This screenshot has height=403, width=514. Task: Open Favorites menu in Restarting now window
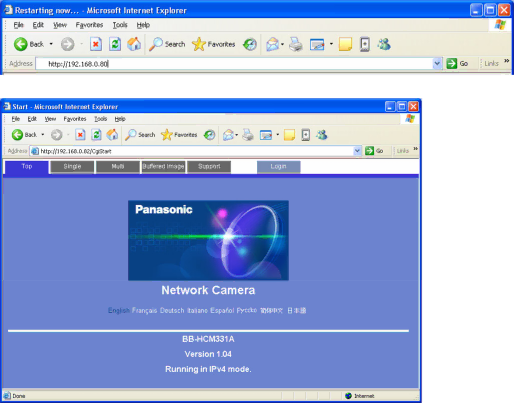click(89, 25)
